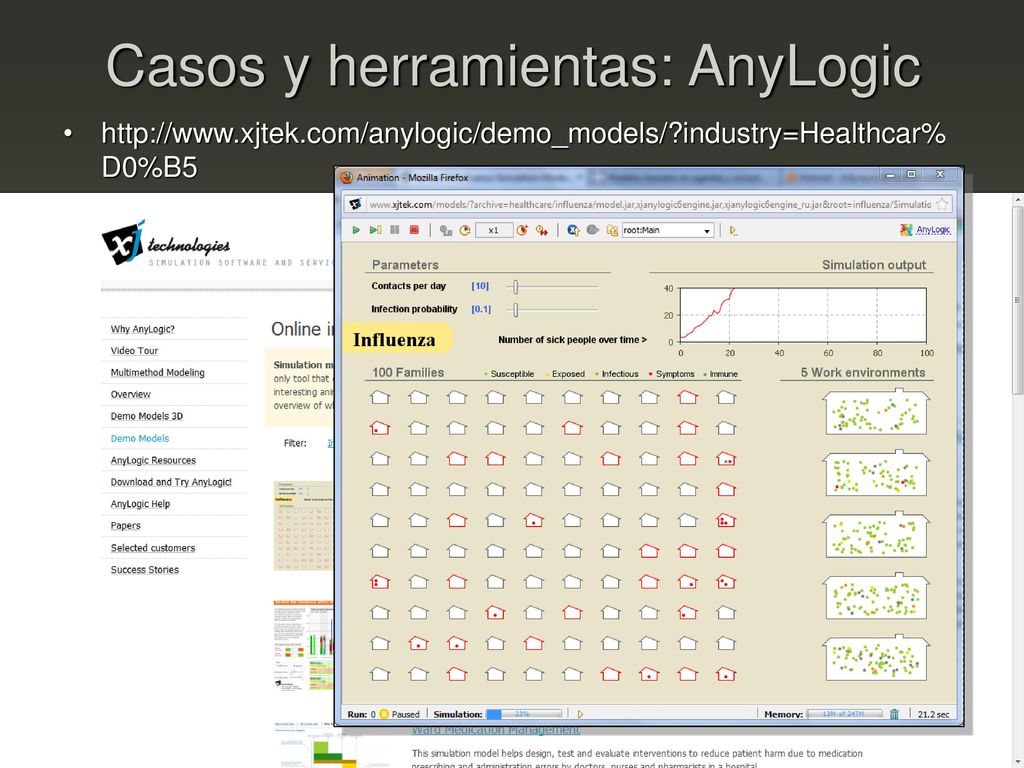Click the slide's xjtek.com demo models URL

tap(523, 150)
